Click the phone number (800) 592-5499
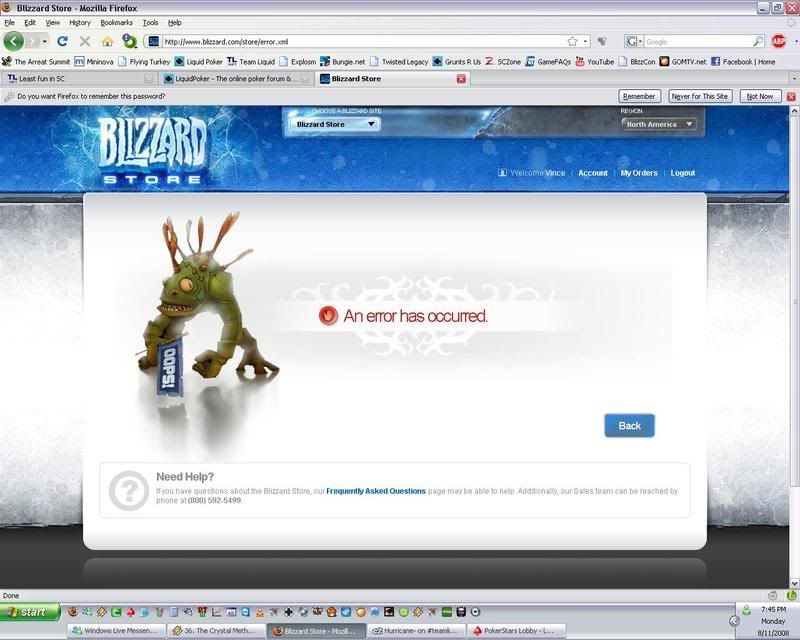The width and height of the screenshot is (800, 640). click(x=214, y=501)
